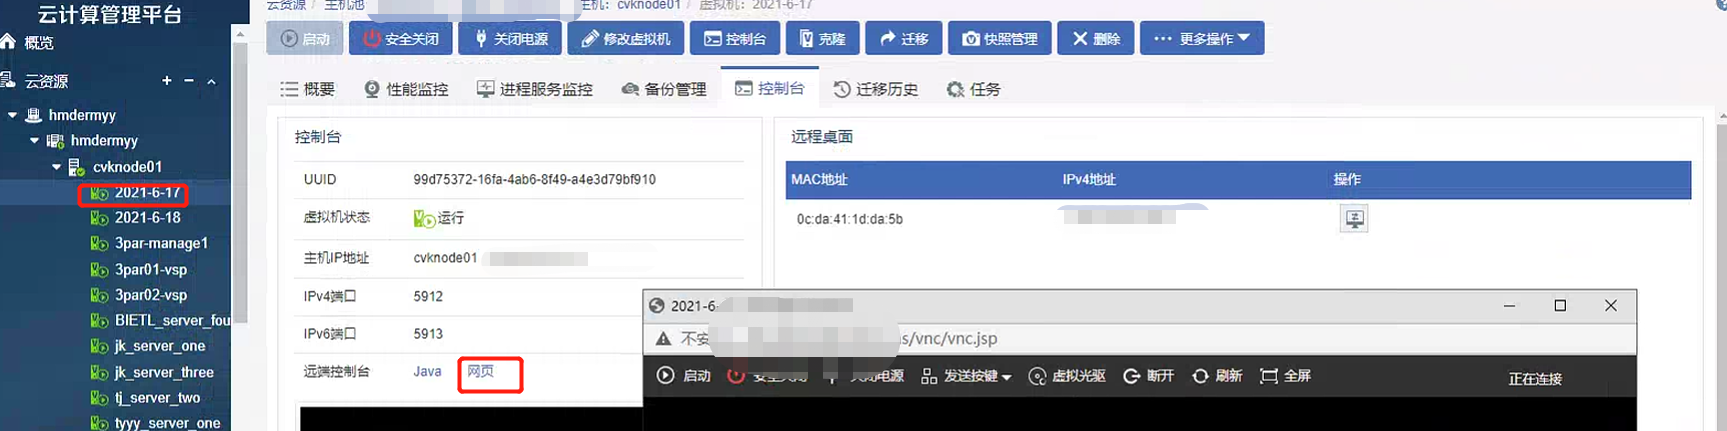Click the MAC地址 column header
Image resolution: width=1727 pixels, height=431 pixels.
pos(819,179)
